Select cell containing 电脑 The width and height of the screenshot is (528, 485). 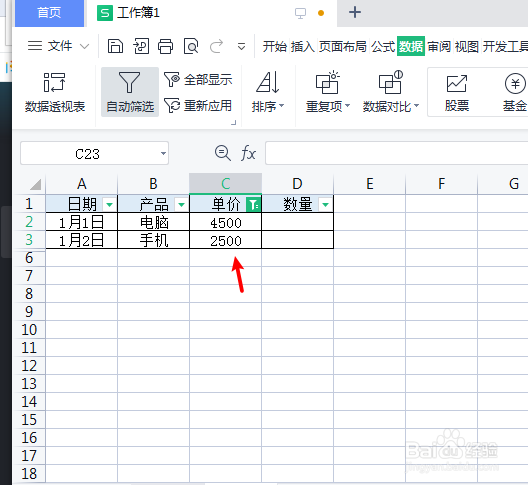tap(154, 222)
